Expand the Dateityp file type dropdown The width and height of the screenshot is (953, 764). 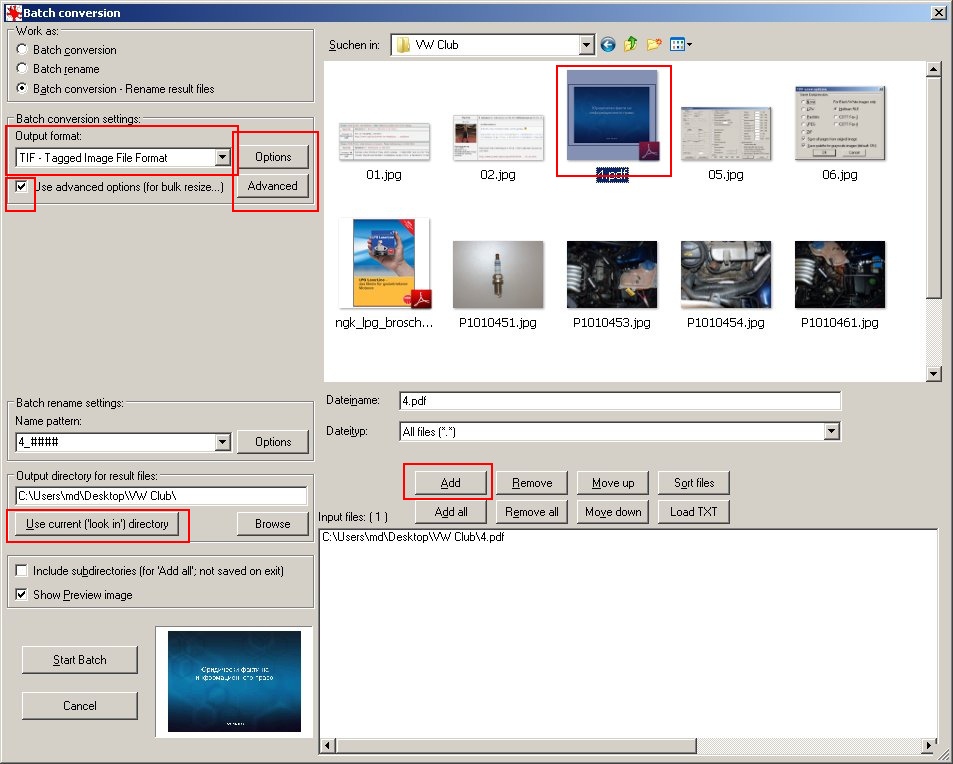[831, 432]
